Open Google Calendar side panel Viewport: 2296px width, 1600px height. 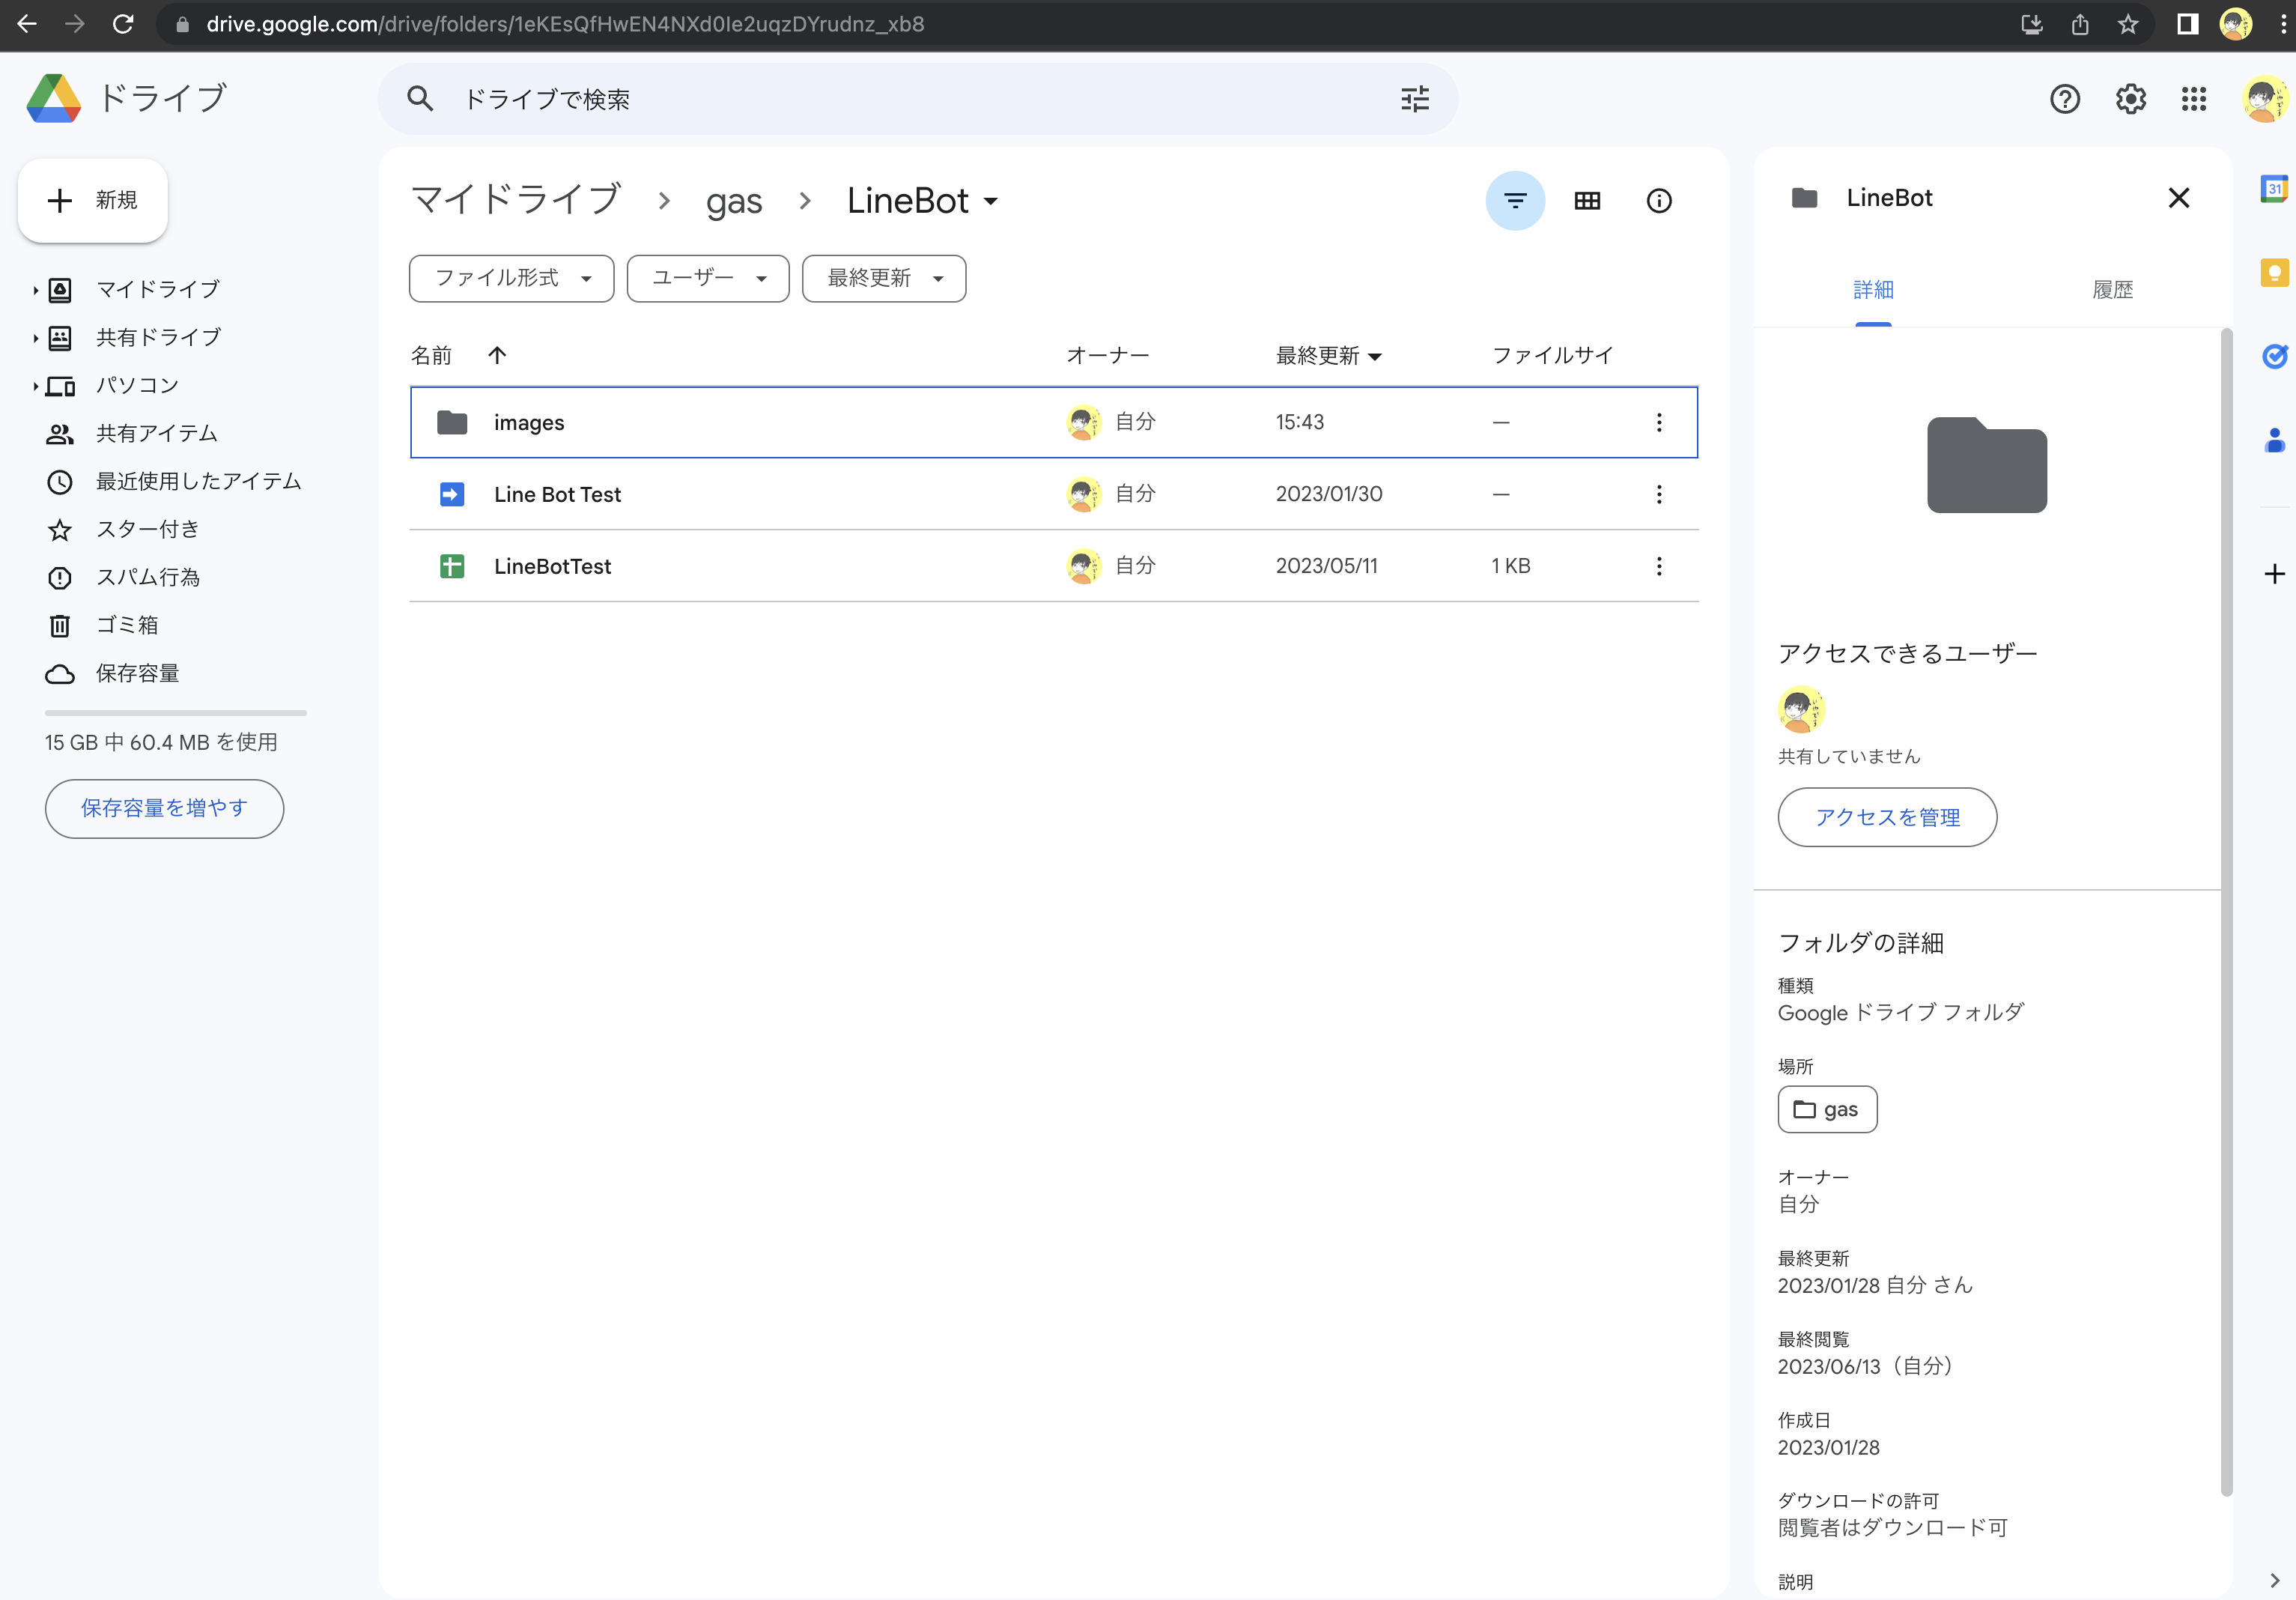coord(2274,188)
